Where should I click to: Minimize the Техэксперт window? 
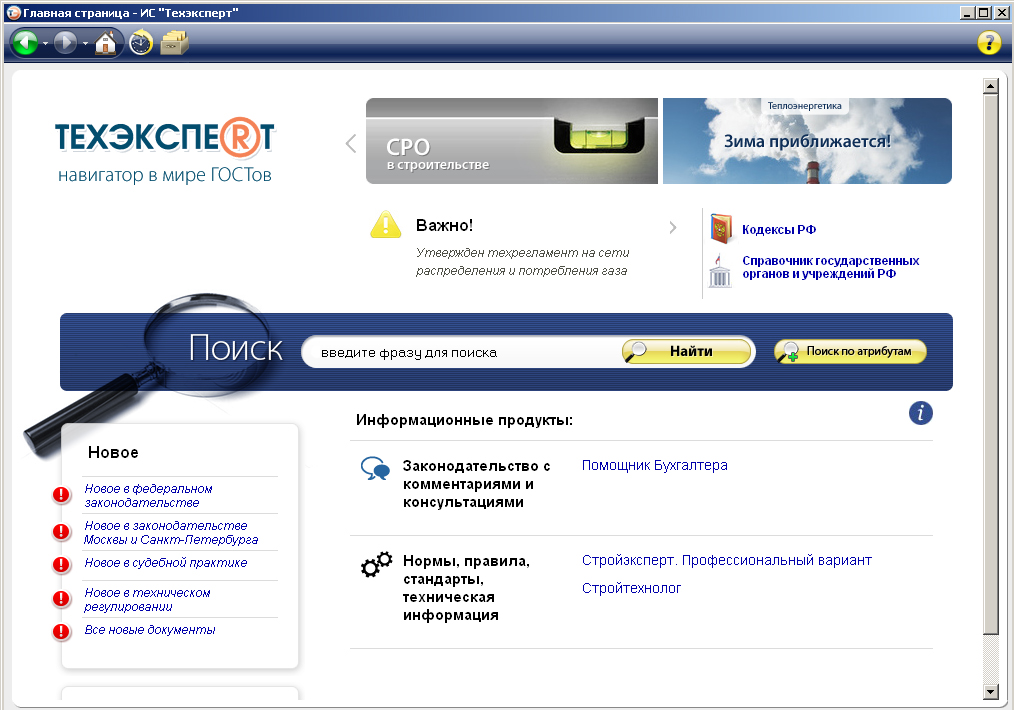pos(967,12)
